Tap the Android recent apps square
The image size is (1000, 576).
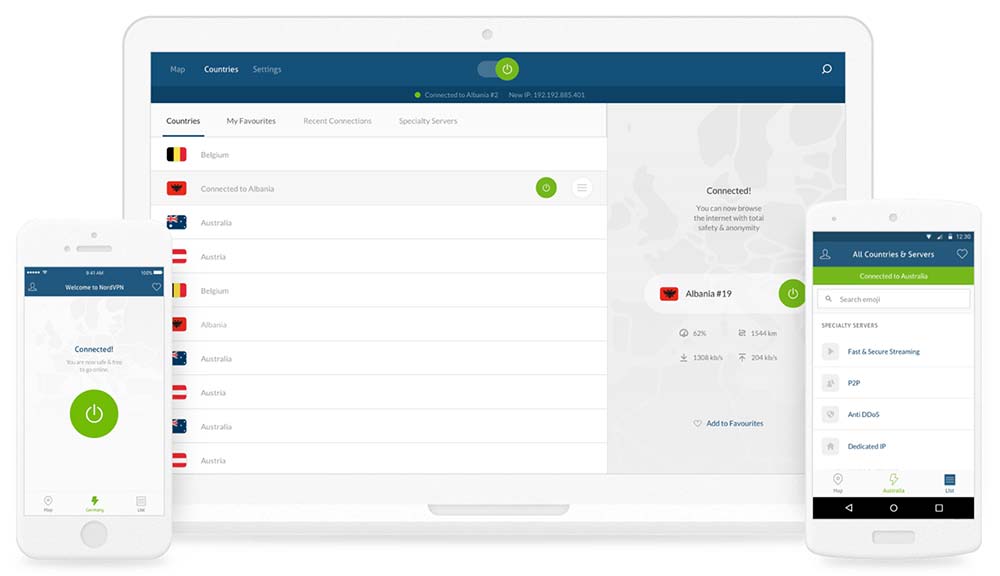point(939,508)
